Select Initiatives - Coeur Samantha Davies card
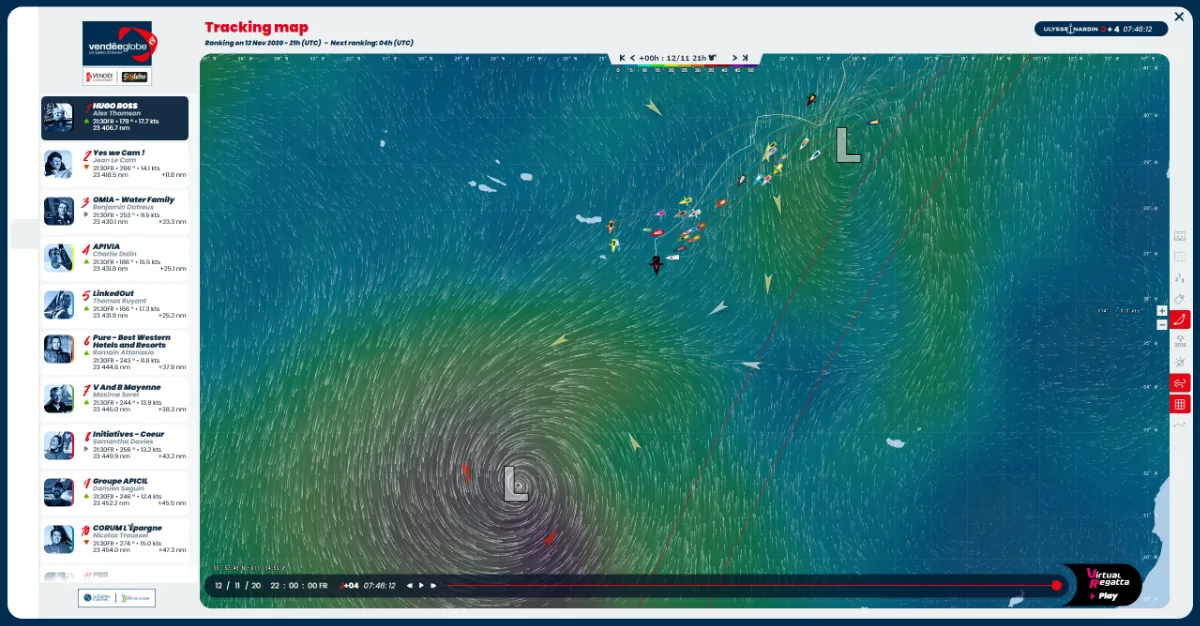The image size is (1200, 626). 114,446
